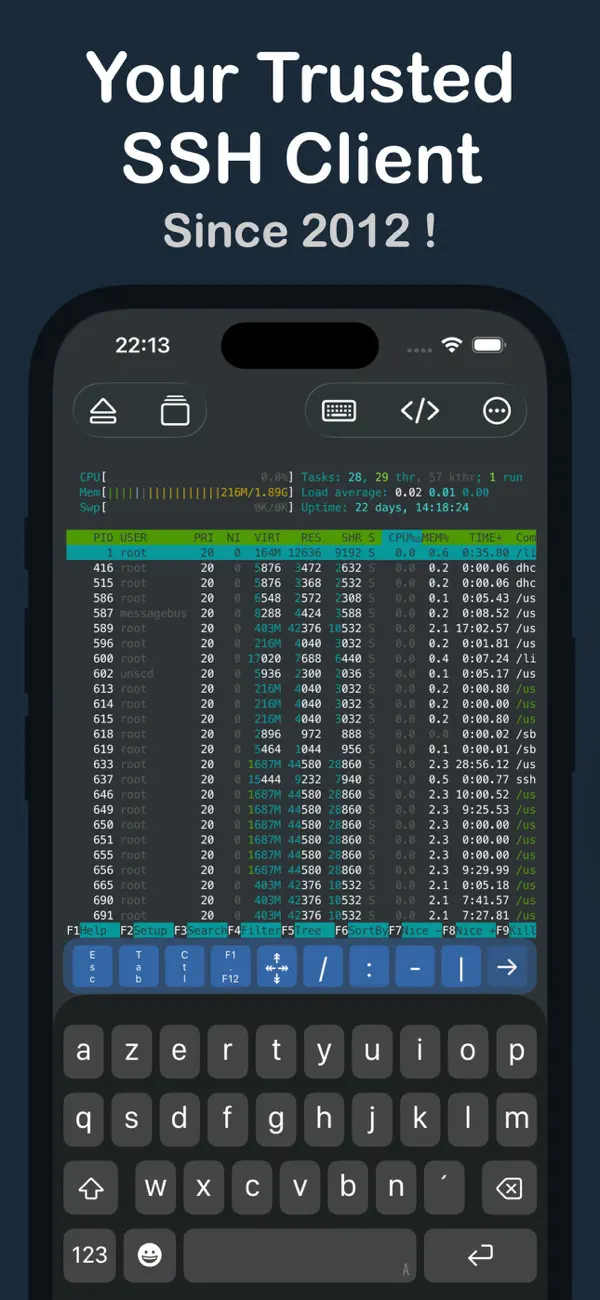Switch to the 123 numeric keyboard
Image resolution: width=600 pixels, height=1300 pixels.
click(x=89, y=1255)
